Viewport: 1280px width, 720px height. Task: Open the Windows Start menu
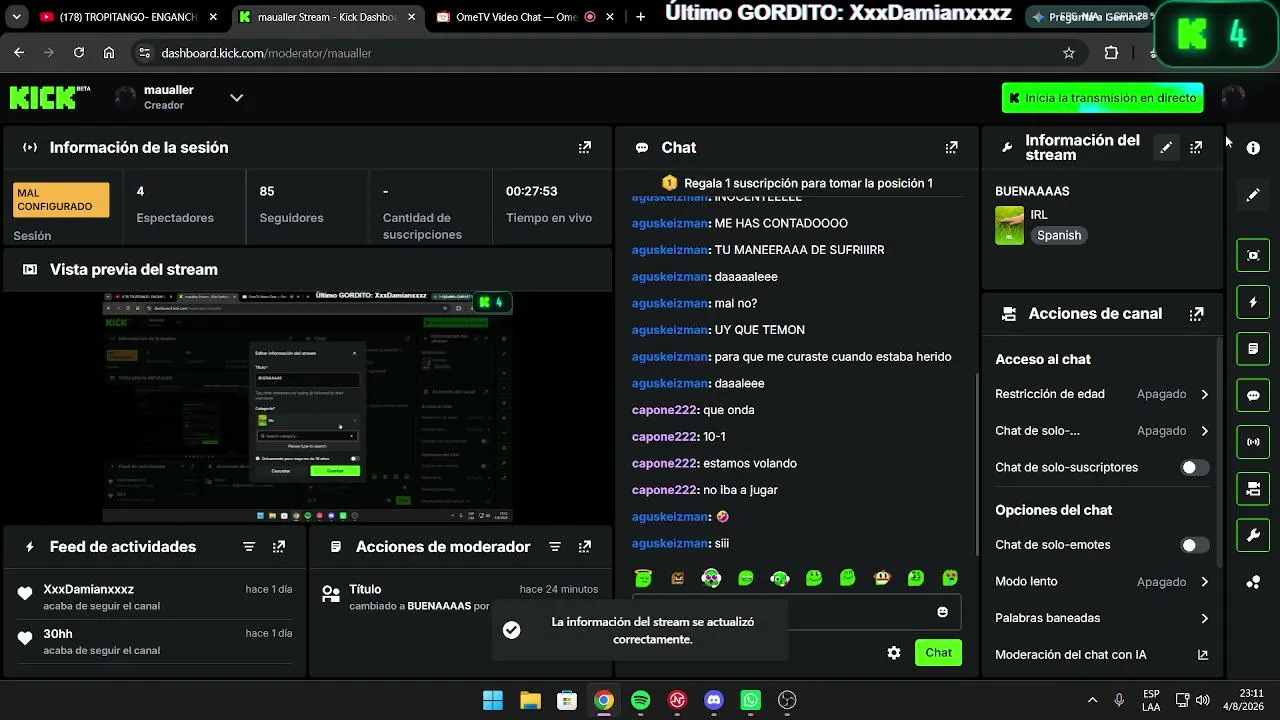point(493,700)
